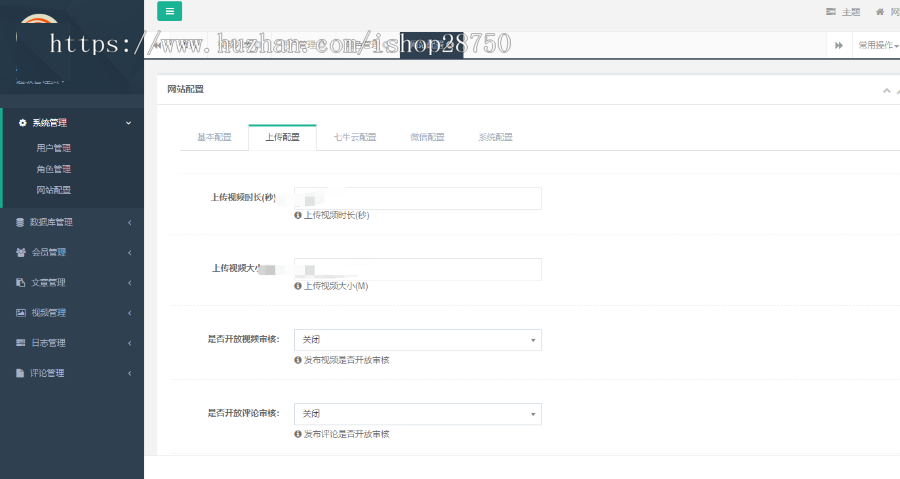Expand the 视频管理 chevron arrow
Screen dimensions: 900x479
click(x=130, y=313)
